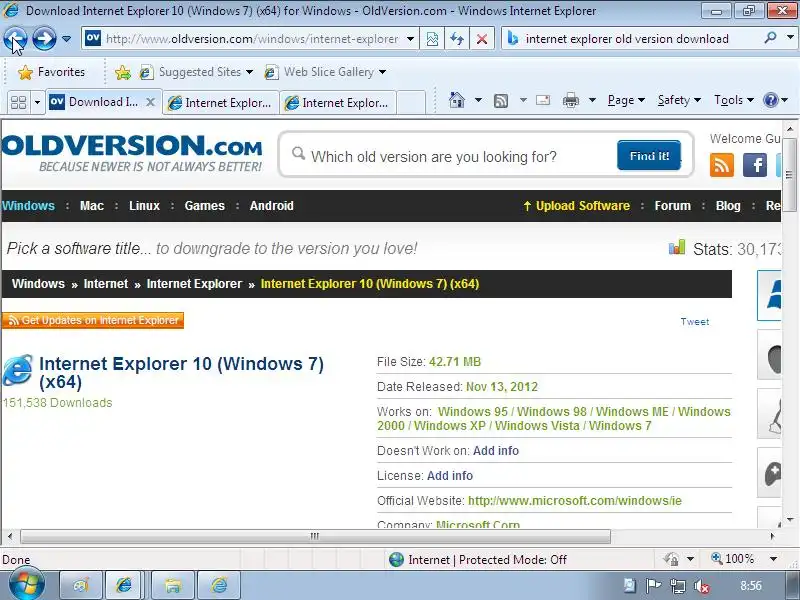Open the Page menu
This screenshot has height=600, width=800.
click(x=626, y=100)
